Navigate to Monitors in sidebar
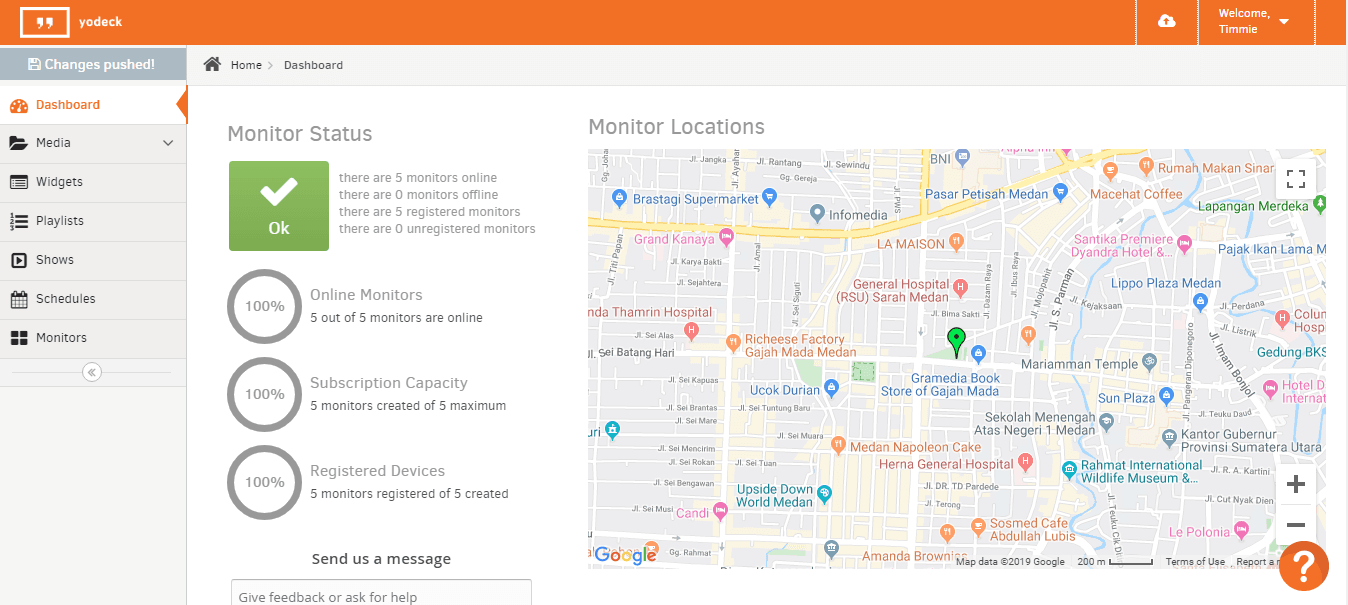1348x605 pixels. (x=61, y=338)
